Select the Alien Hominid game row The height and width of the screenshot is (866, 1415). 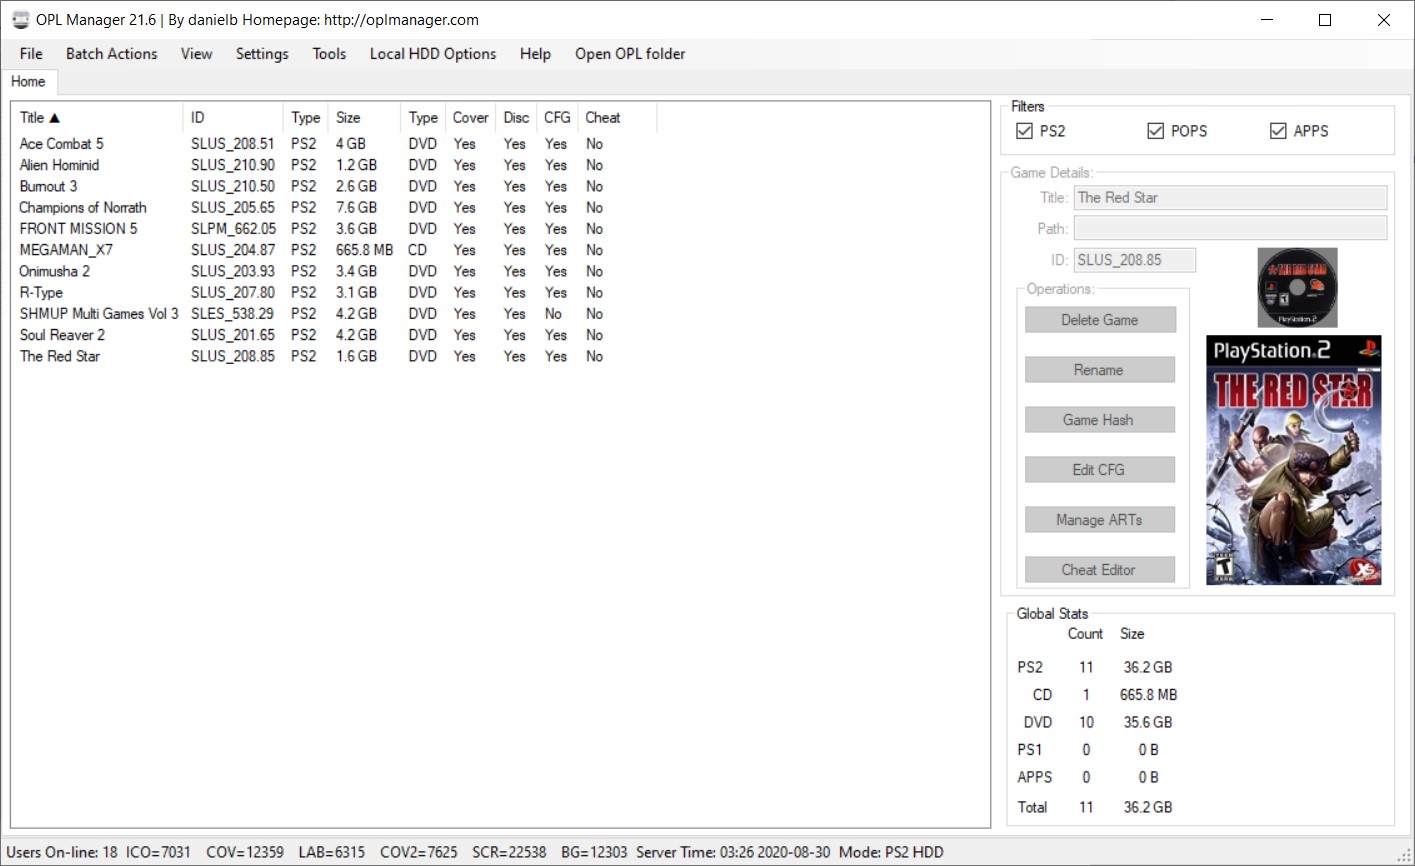tap(334, 165)
